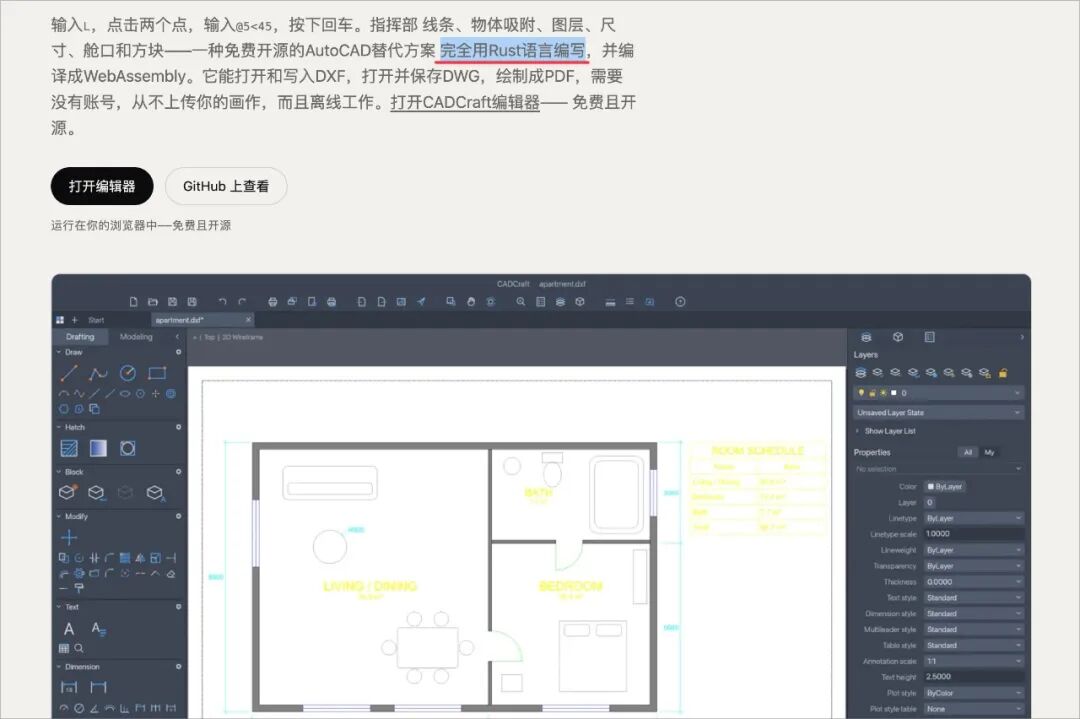Collapse the Block section

tap(59, 472)
